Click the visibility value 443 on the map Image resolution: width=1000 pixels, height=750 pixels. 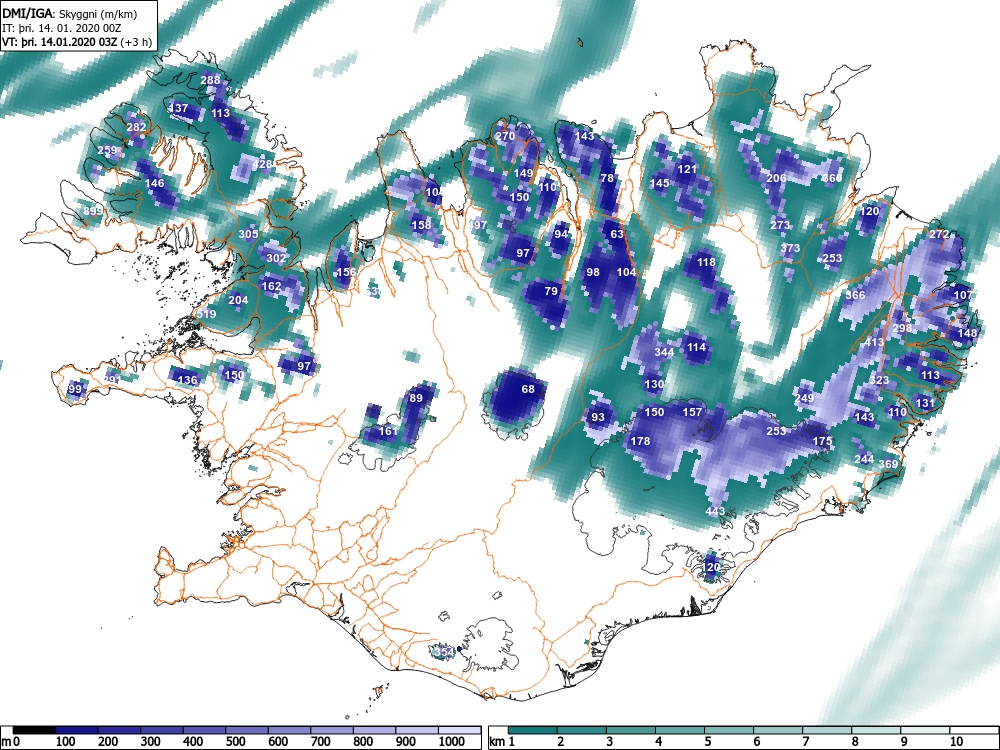[716, 511]
